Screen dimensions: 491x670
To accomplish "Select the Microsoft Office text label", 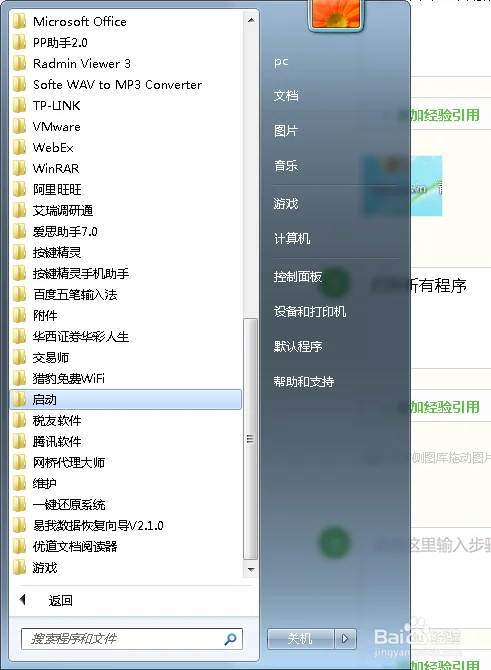I will [79, 21].
